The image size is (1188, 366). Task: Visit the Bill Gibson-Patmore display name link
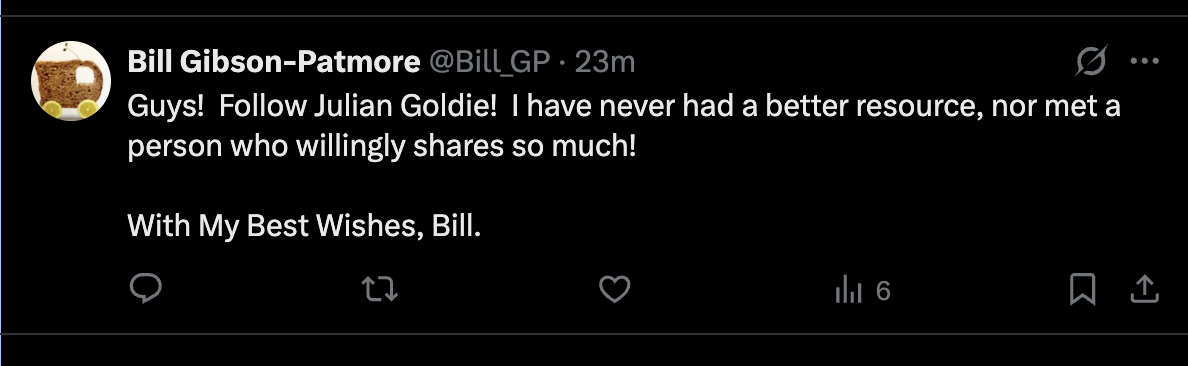coord(274,62)
